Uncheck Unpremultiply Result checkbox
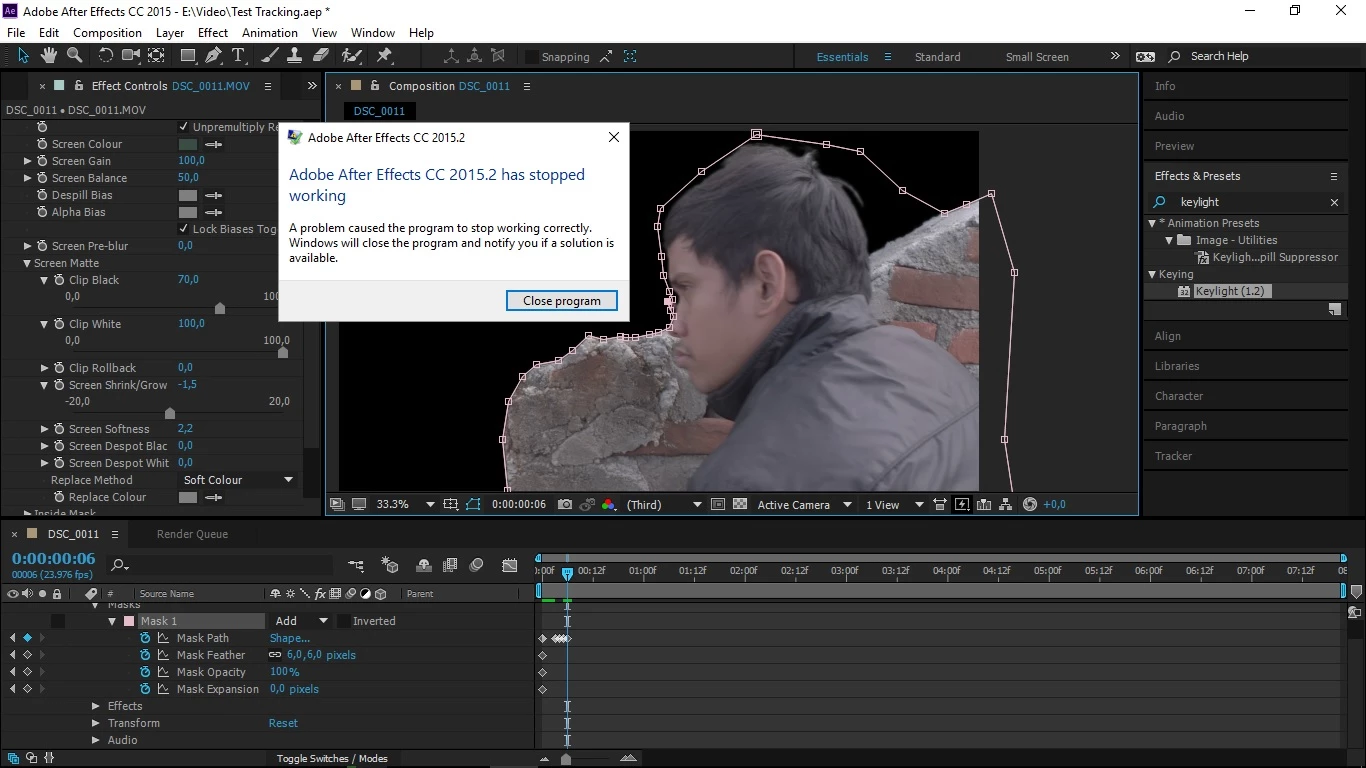Screen dimensions: 1366x768 coord(184,127)
